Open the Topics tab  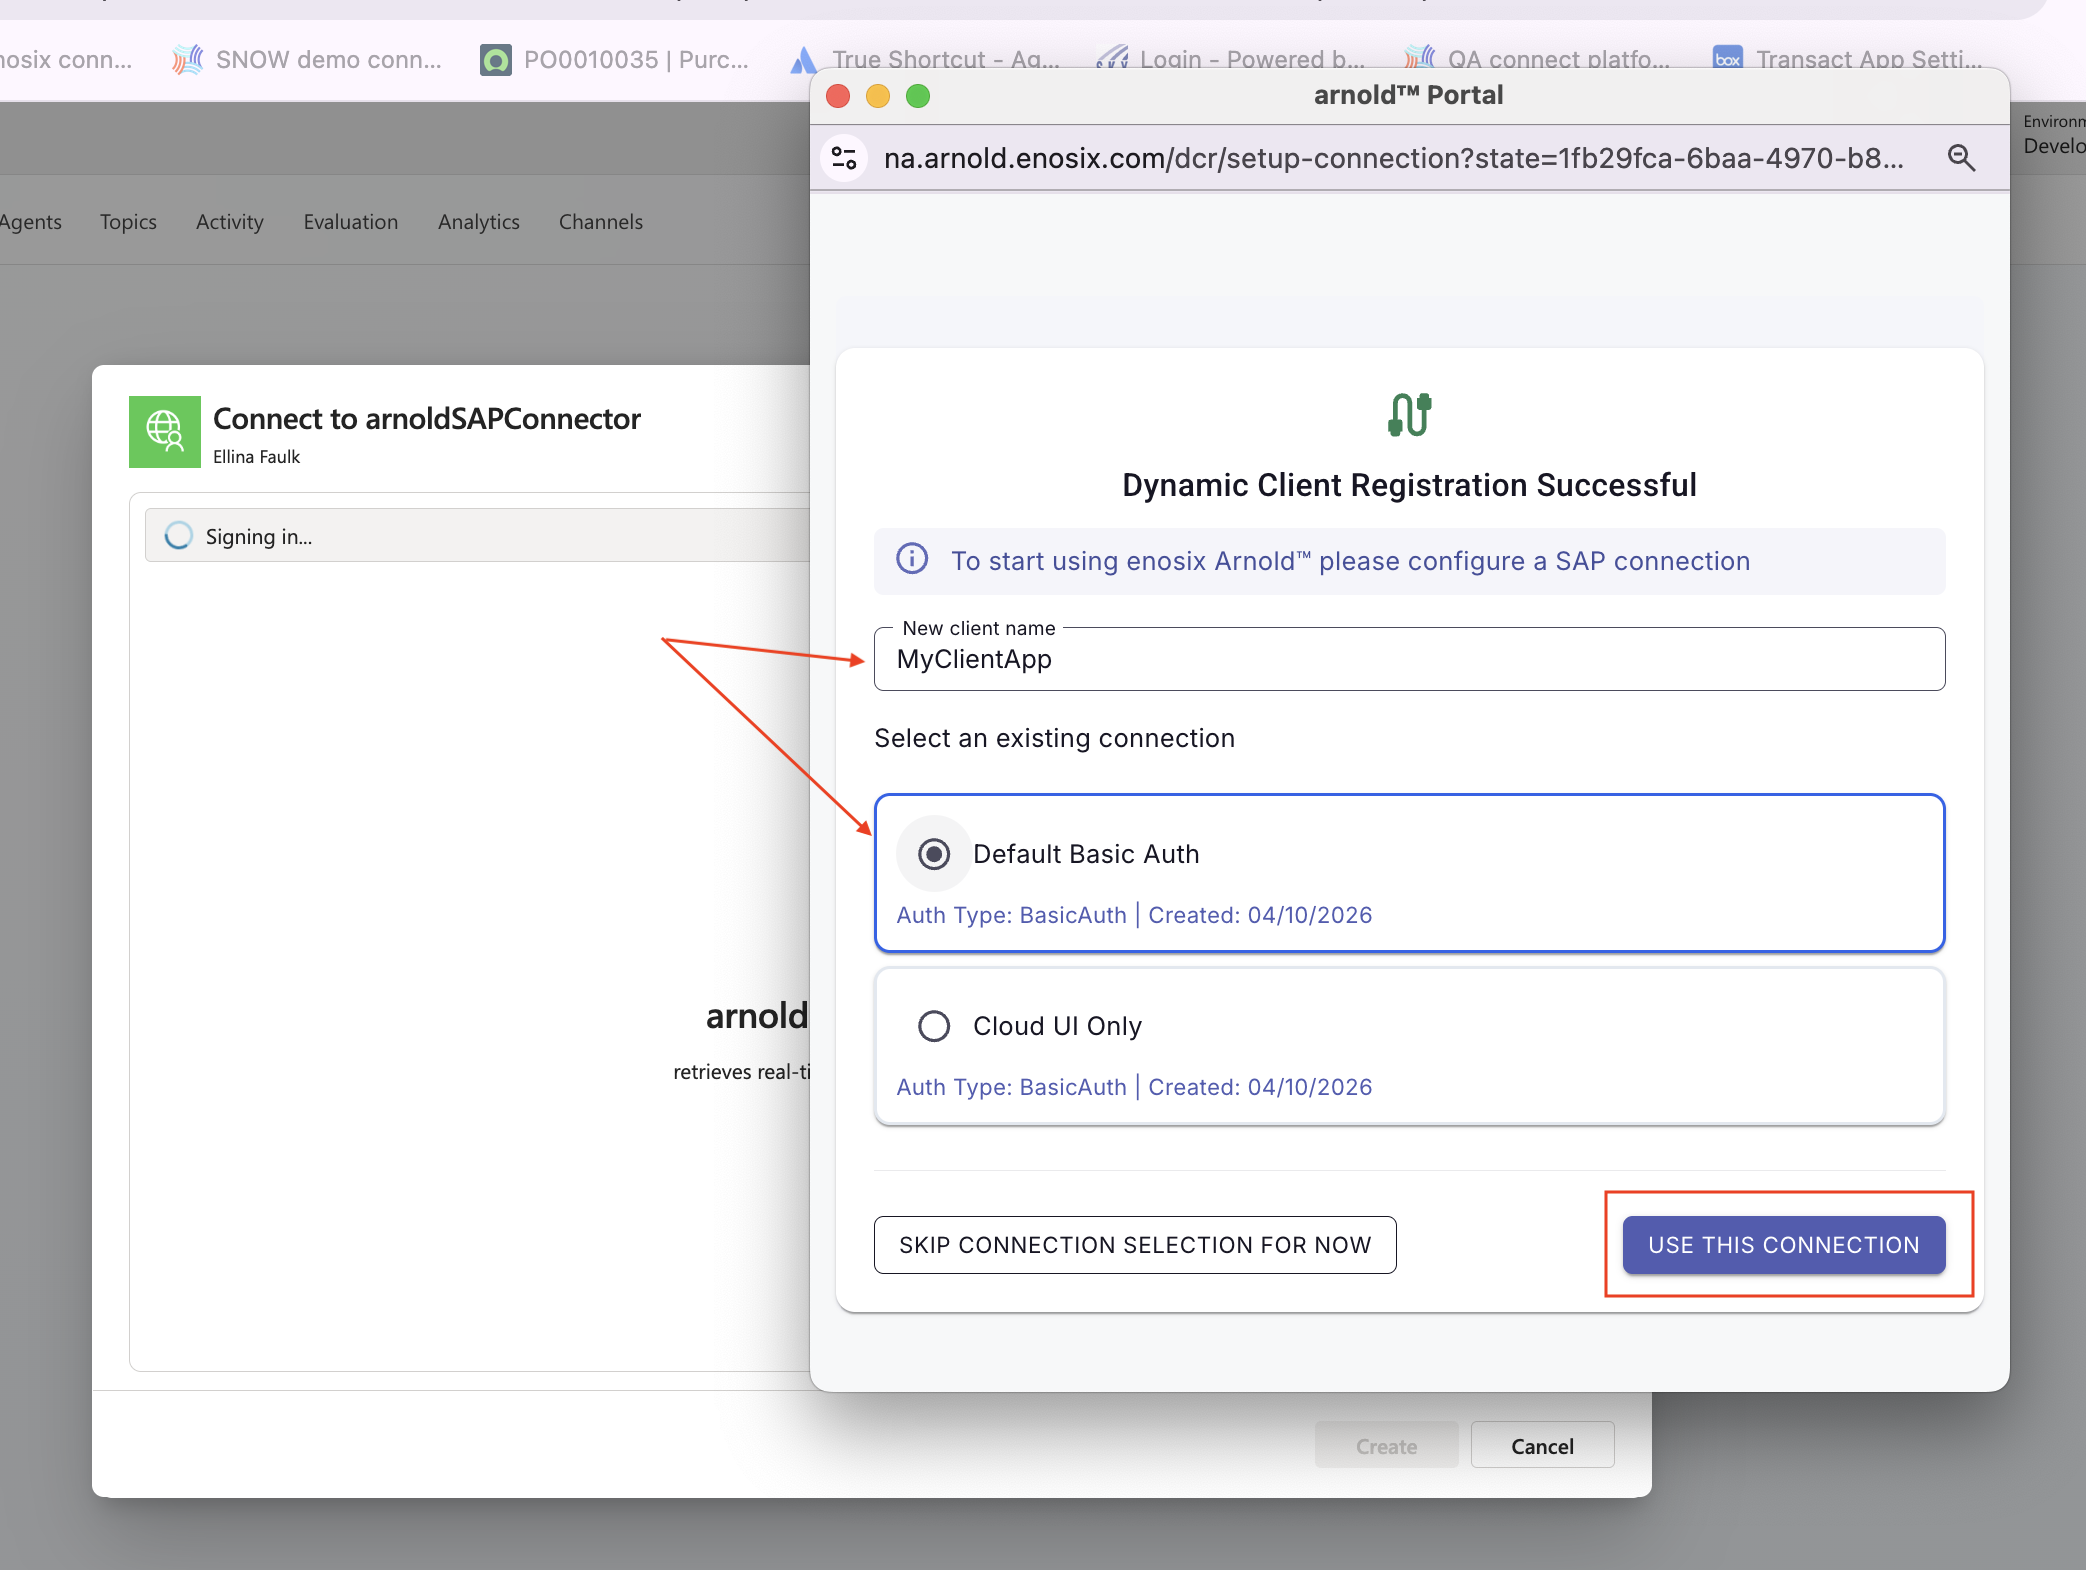(x=128, y=222)
